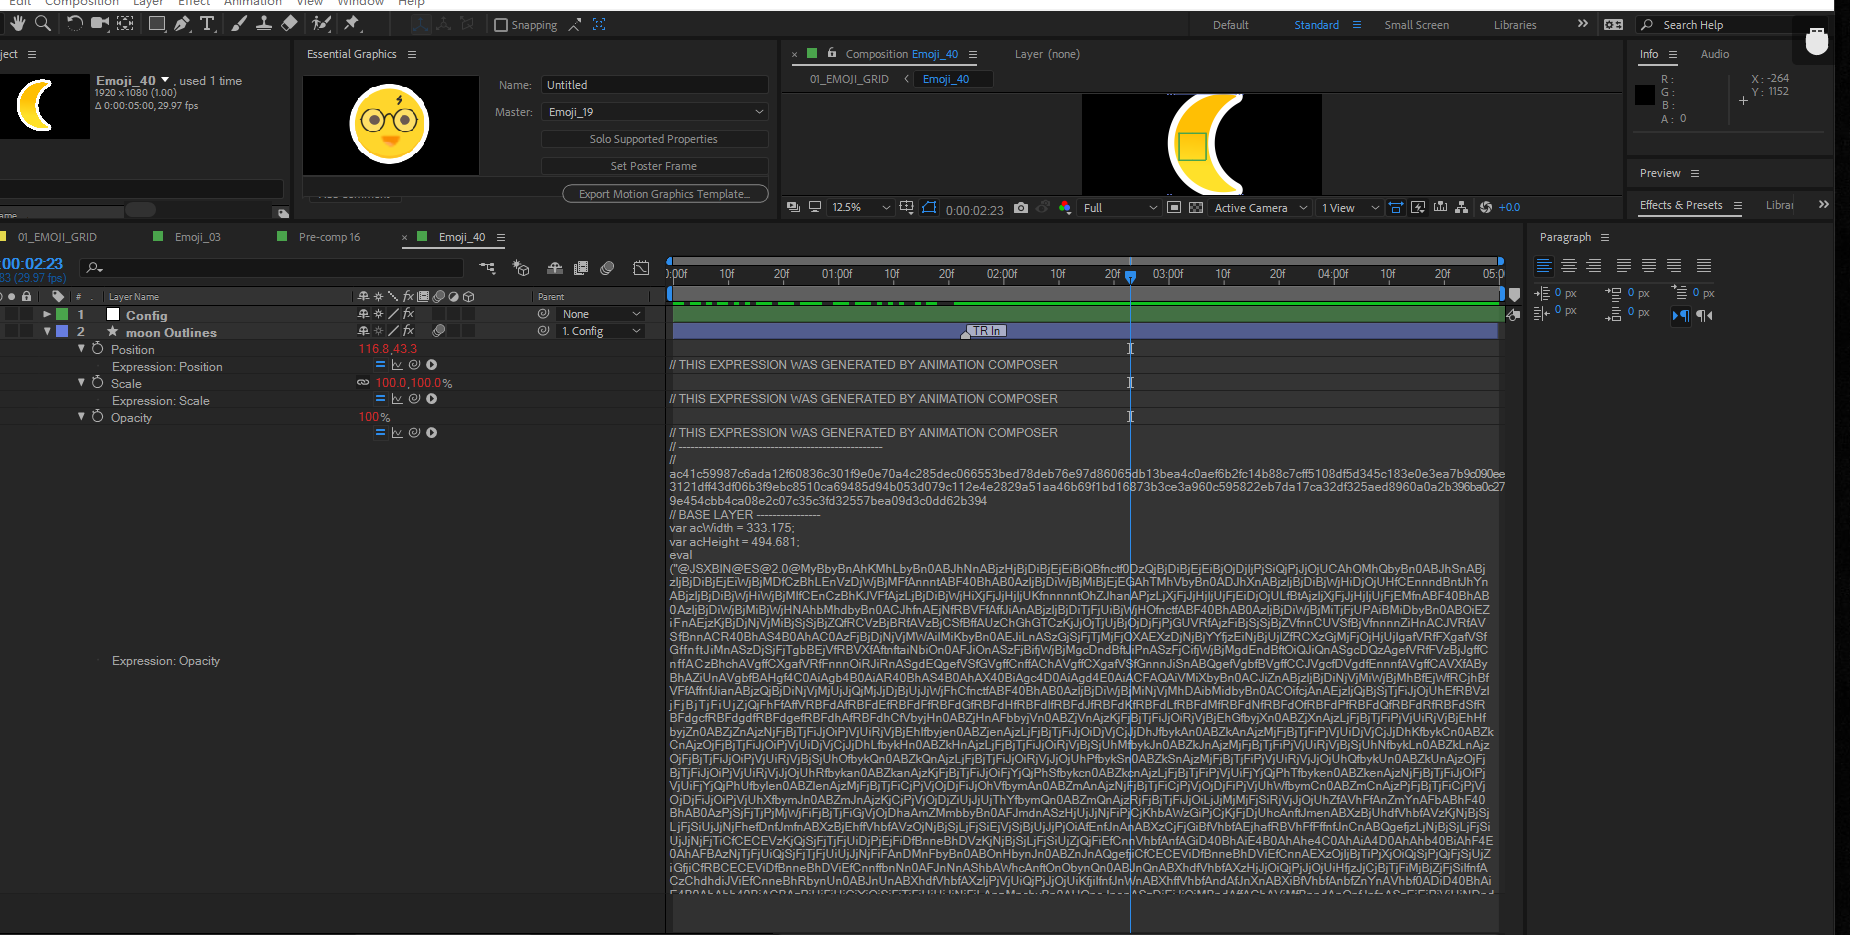
Task: Click Export Motion Graphics Template button
Action: click(665, 194)
